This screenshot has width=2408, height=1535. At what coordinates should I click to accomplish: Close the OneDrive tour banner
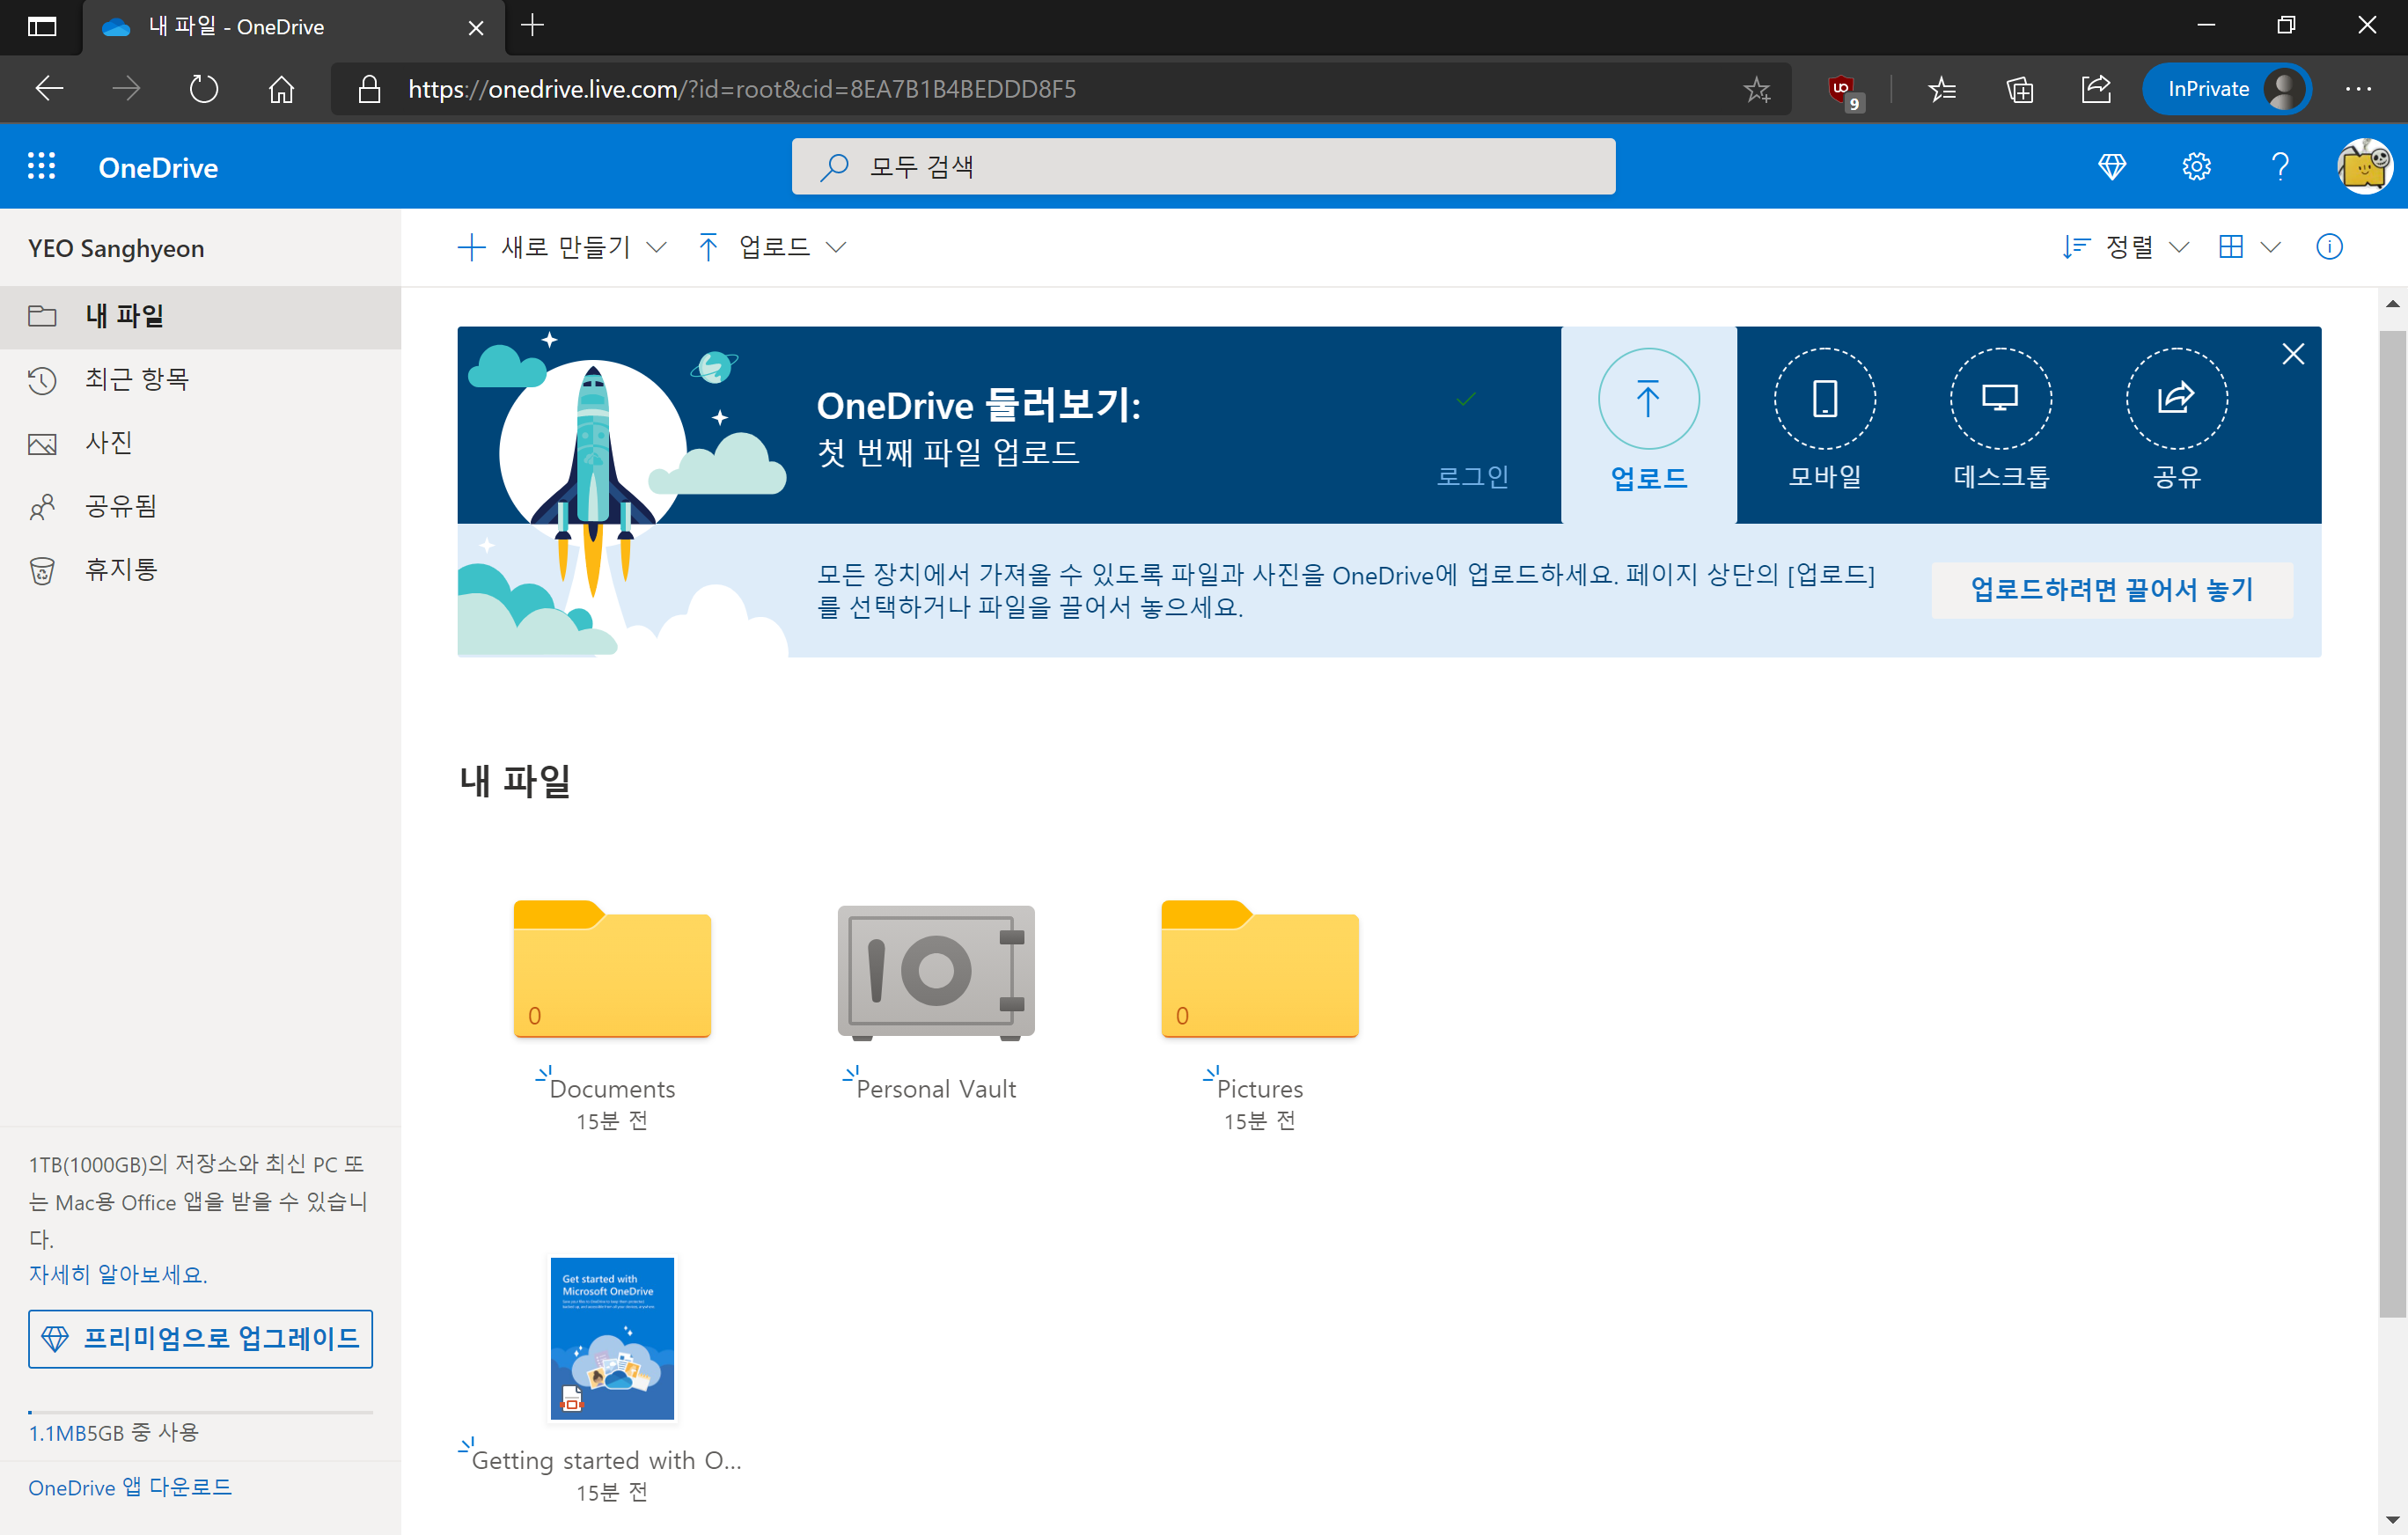[x=2292, y=354]
